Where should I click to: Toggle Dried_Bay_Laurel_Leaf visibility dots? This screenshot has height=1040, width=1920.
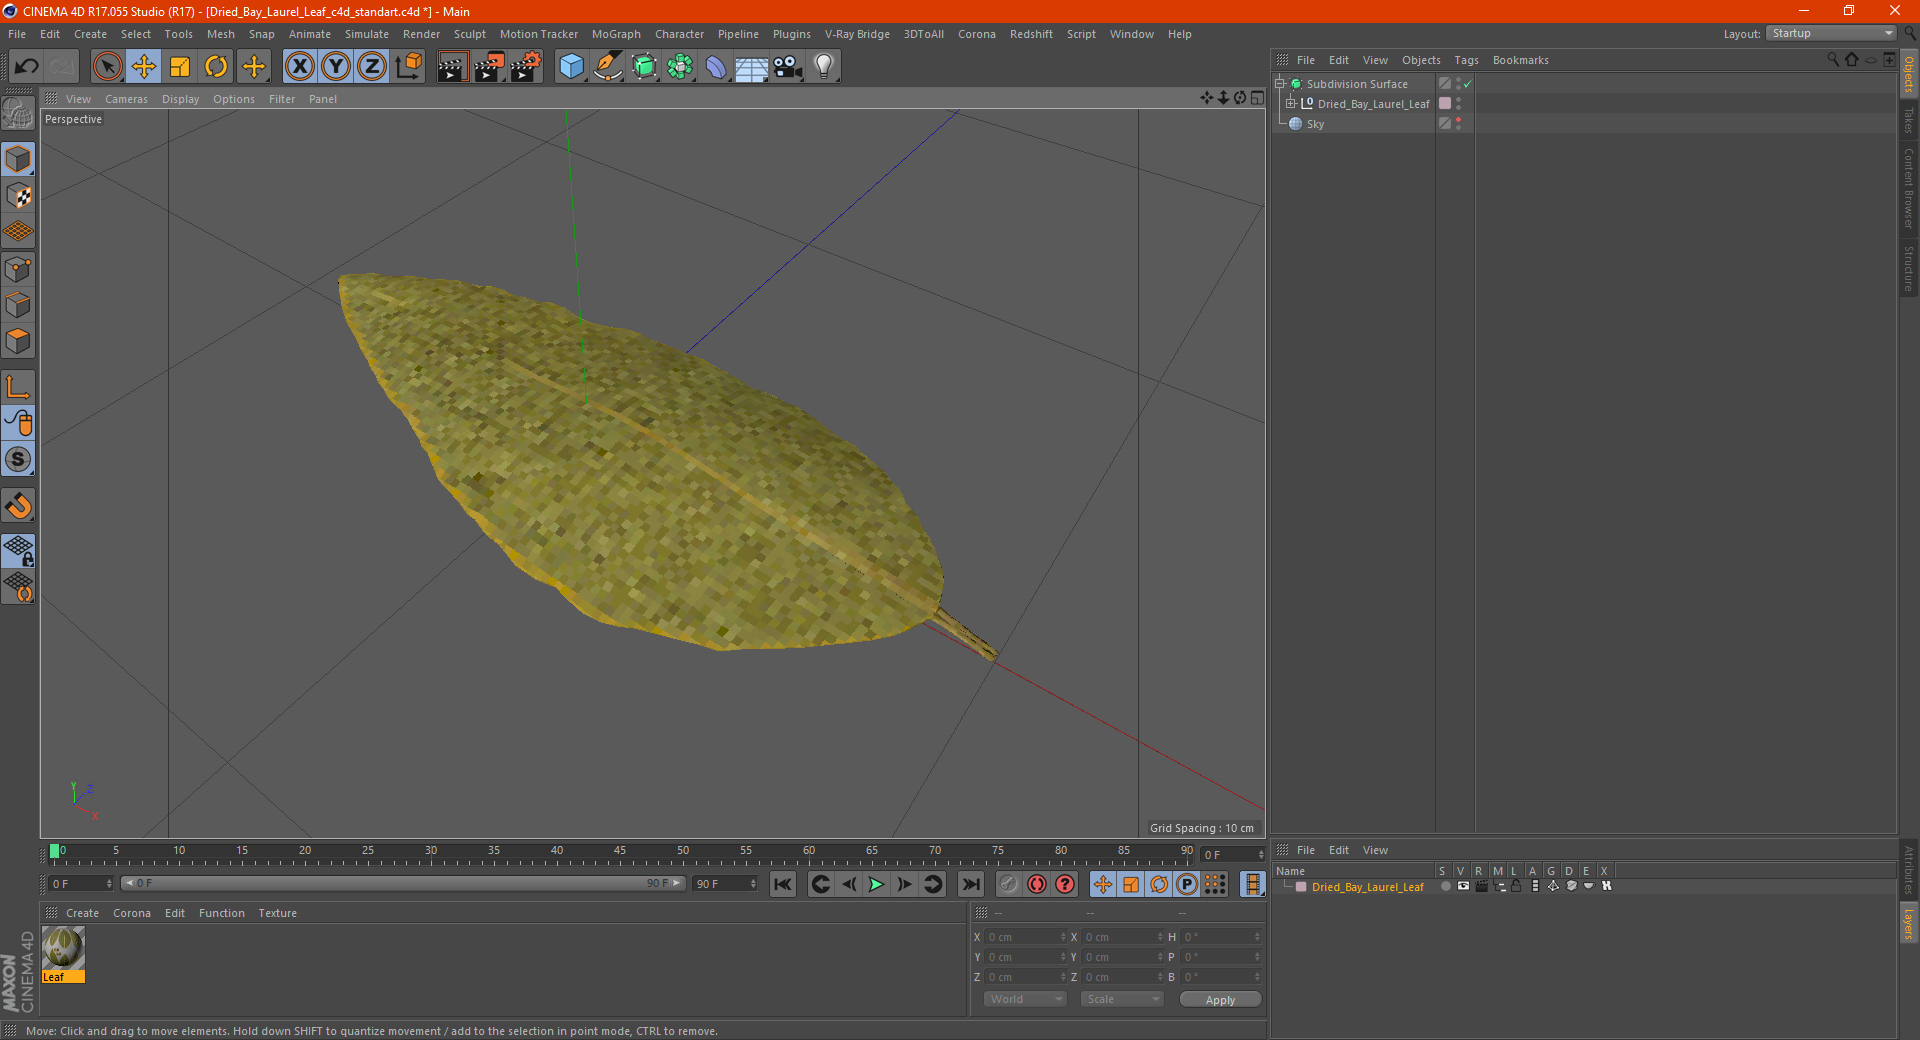click(x=1458, y=104)
